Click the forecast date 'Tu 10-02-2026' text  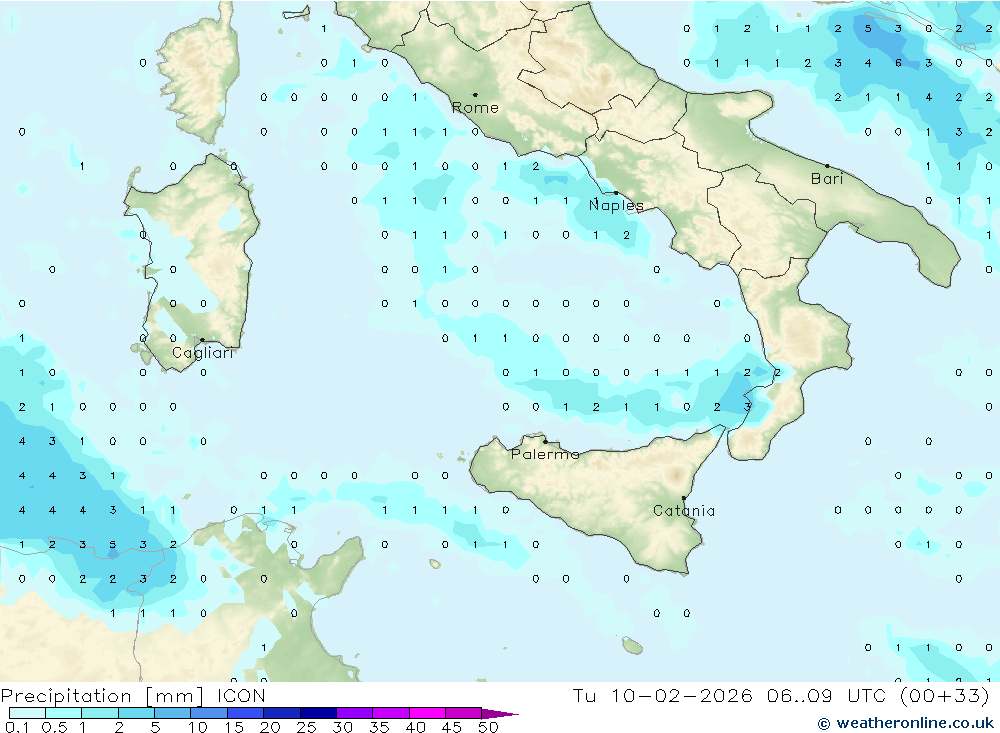(x=662, y=695)
